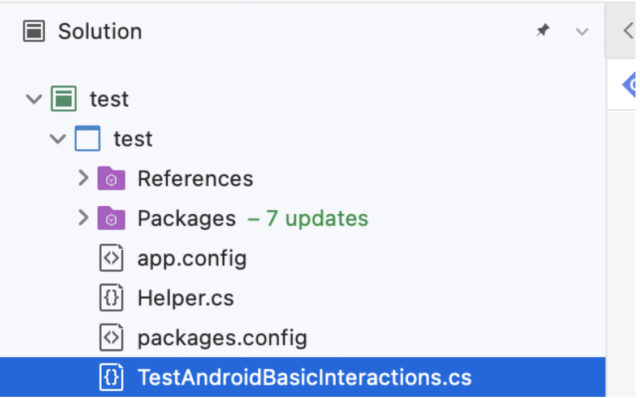The width and height of the screenshot is (640, 398).
Task: Click the purple References folder icon
Action: point(111,178)
